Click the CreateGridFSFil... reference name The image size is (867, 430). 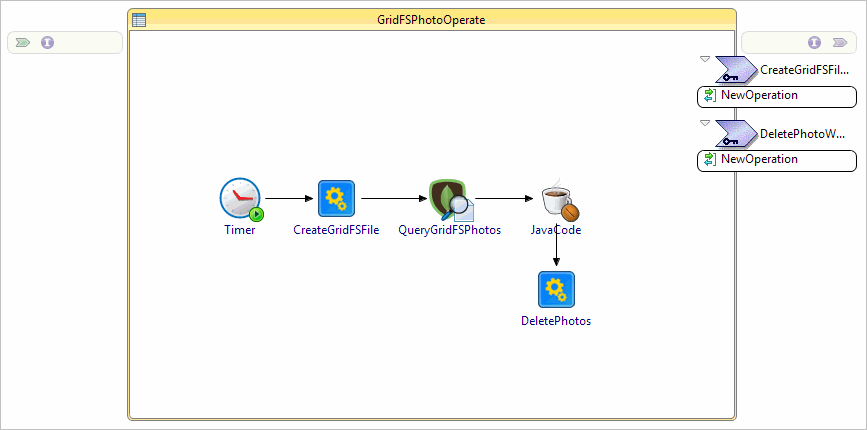tap(804, 70)
